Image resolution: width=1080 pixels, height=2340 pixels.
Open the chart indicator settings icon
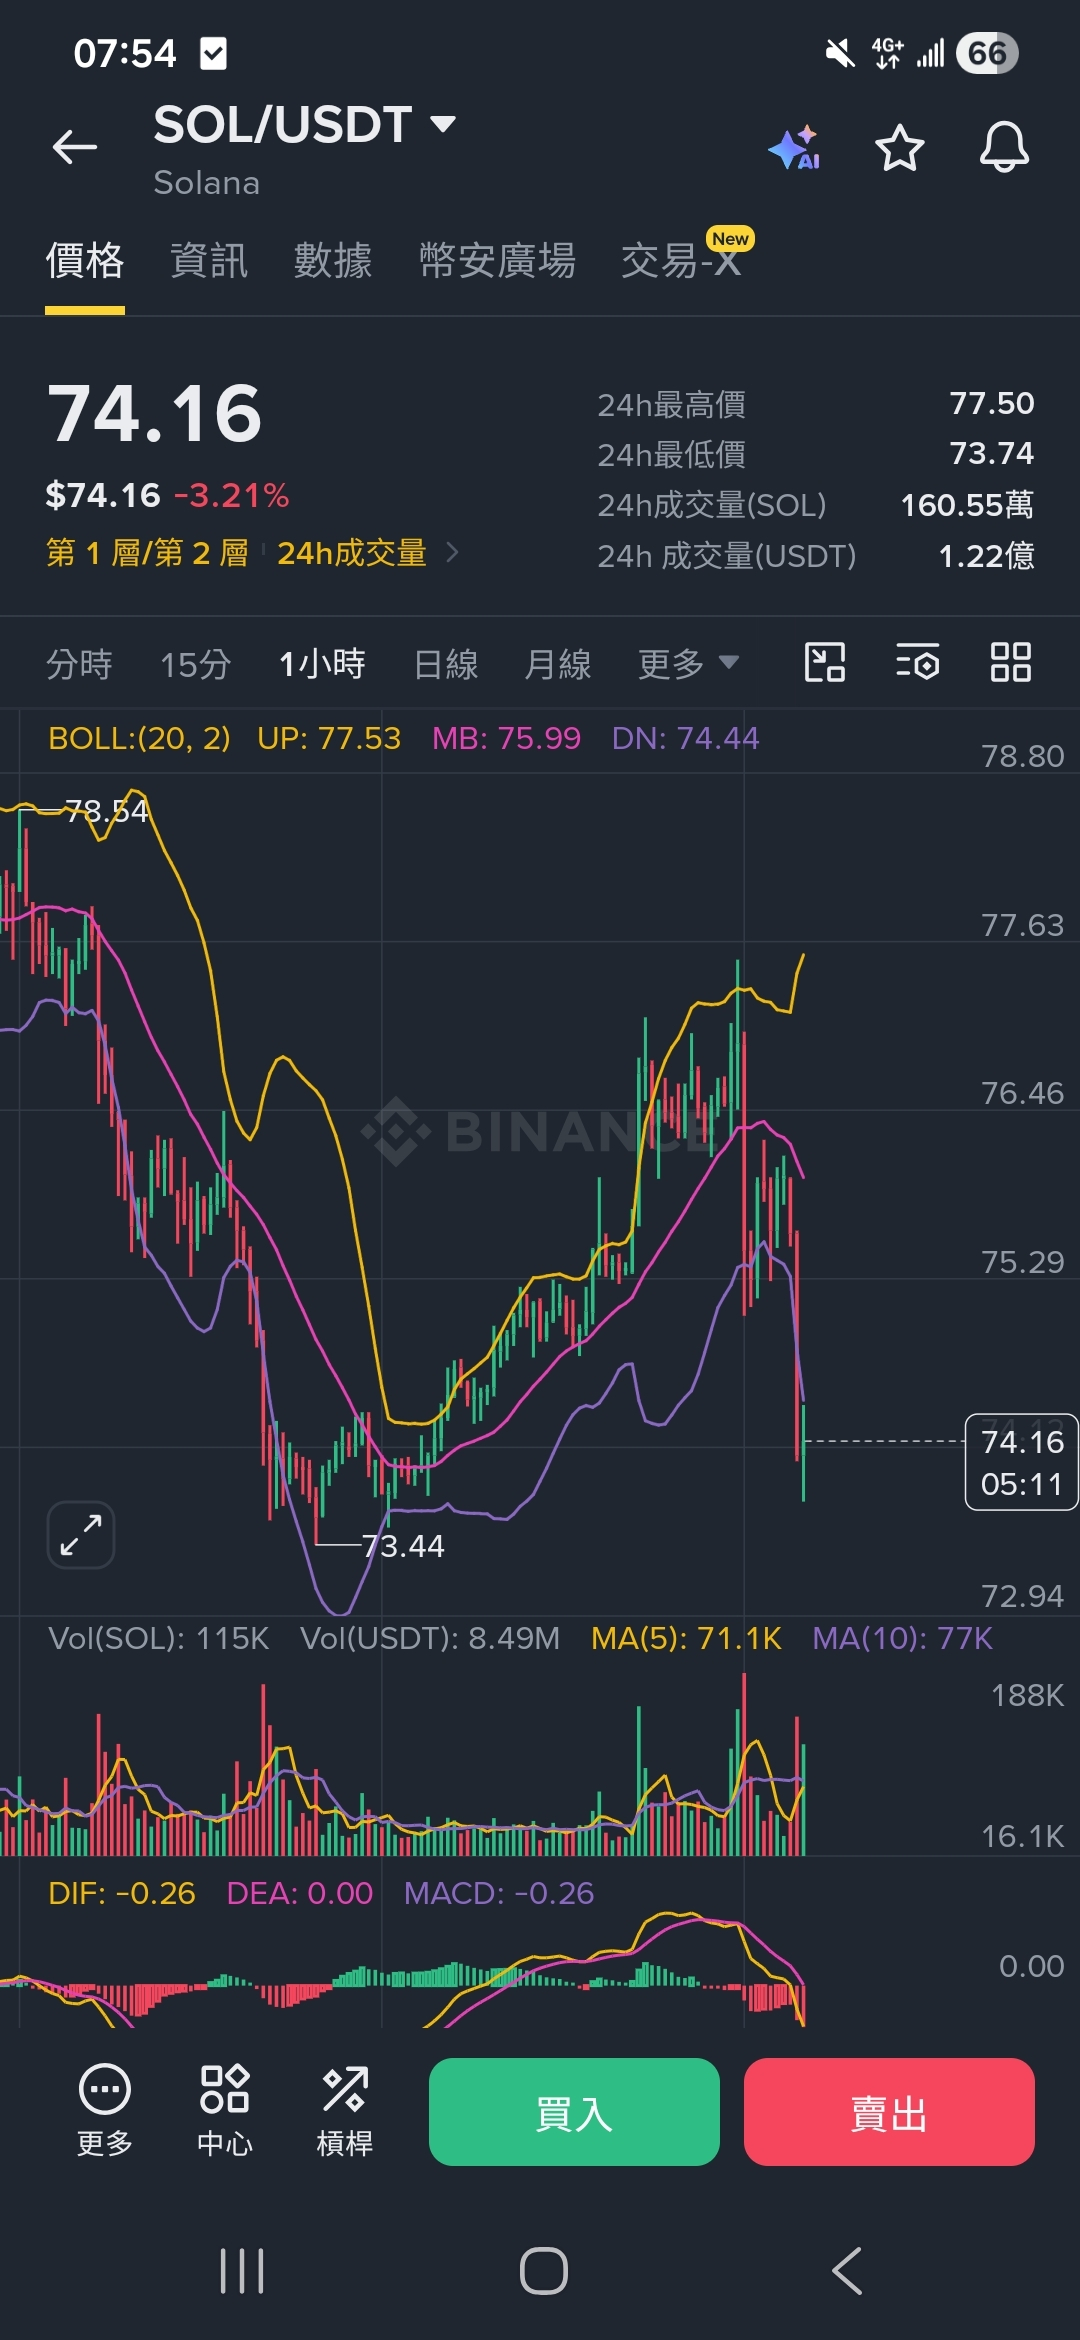(917, 662)
